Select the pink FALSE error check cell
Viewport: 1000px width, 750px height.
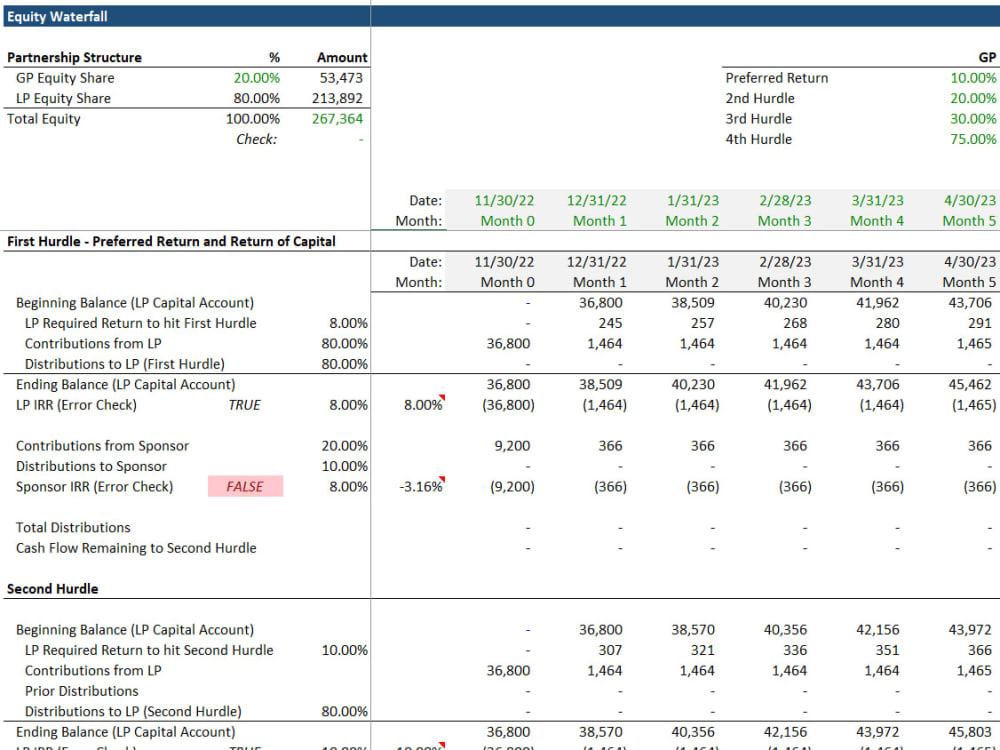pyautogui.click(x=245, y=486)
